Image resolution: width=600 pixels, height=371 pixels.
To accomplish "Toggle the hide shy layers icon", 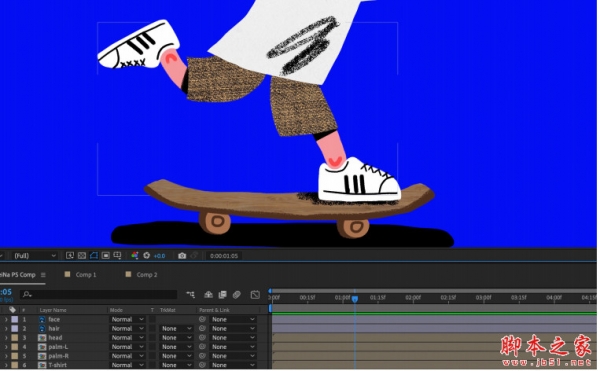I will click(208, 295).
